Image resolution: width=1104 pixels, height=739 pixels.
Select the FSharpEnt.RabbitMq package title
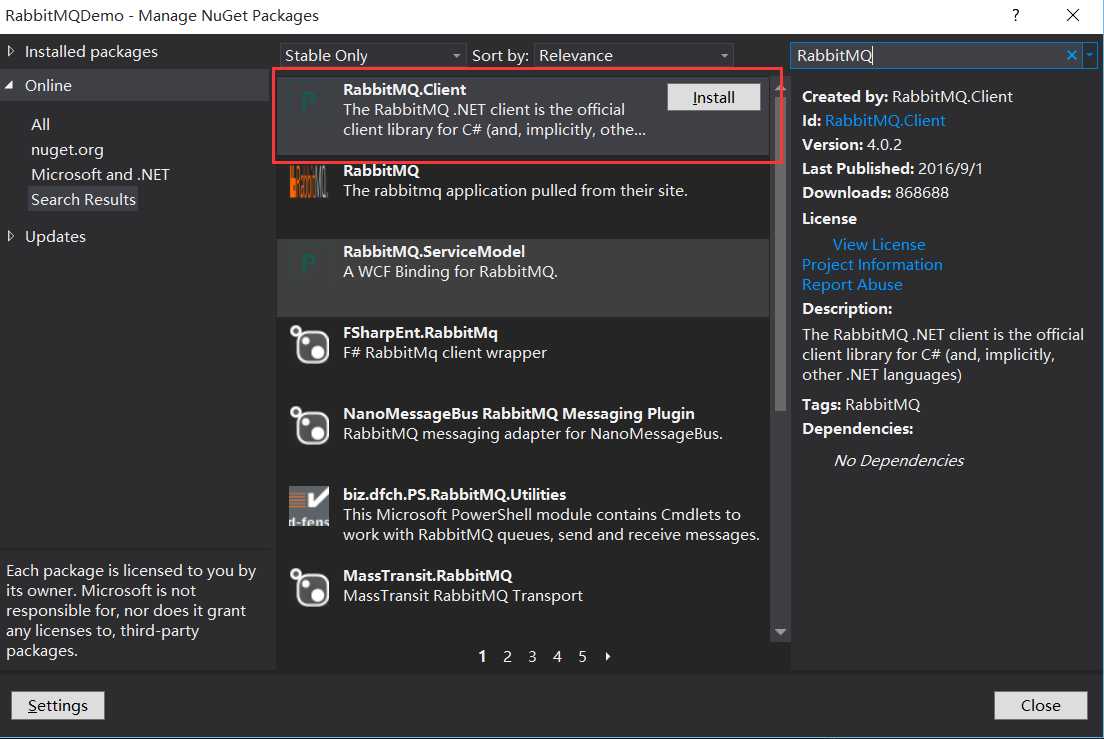pyautogui.click(x=420, y=332)
